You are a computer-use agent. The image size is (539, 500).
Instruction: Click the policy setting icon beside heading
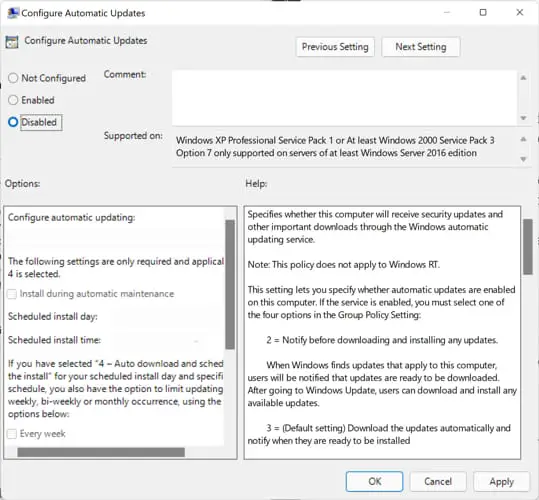12,42
